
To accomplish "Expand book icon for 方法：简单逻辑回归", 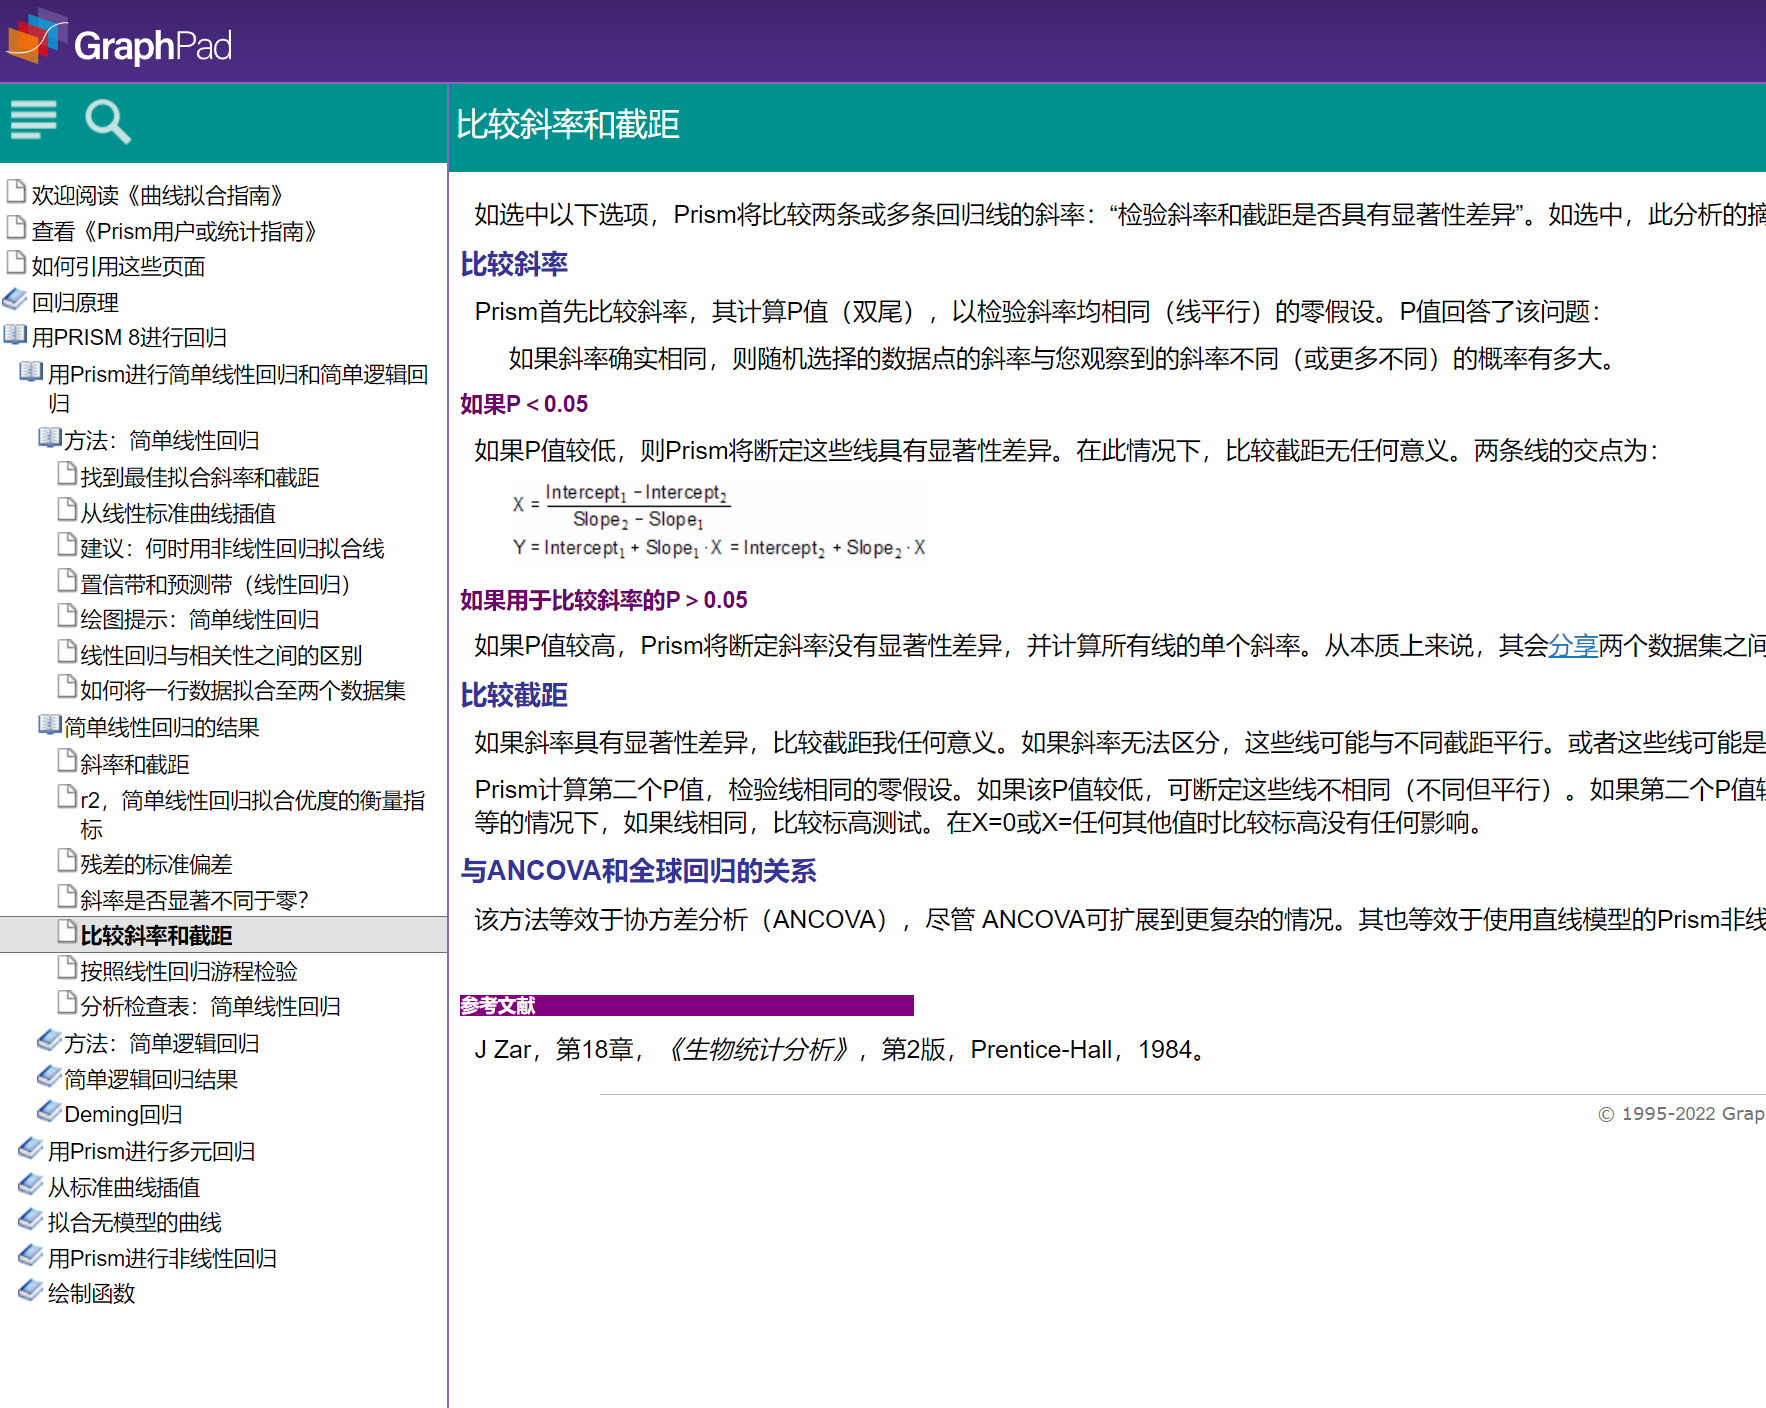I will [50, 1040].
